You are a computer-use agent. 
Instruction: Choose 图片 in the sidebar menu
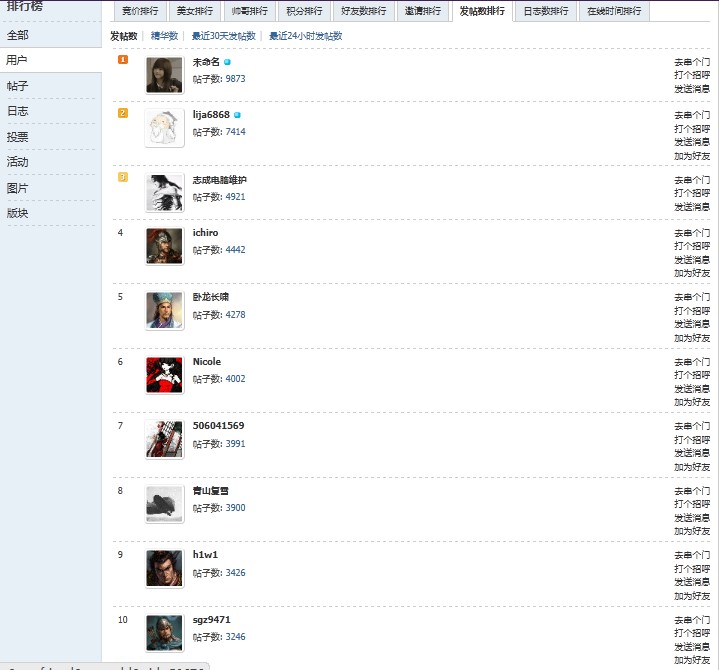coord(18,188)
